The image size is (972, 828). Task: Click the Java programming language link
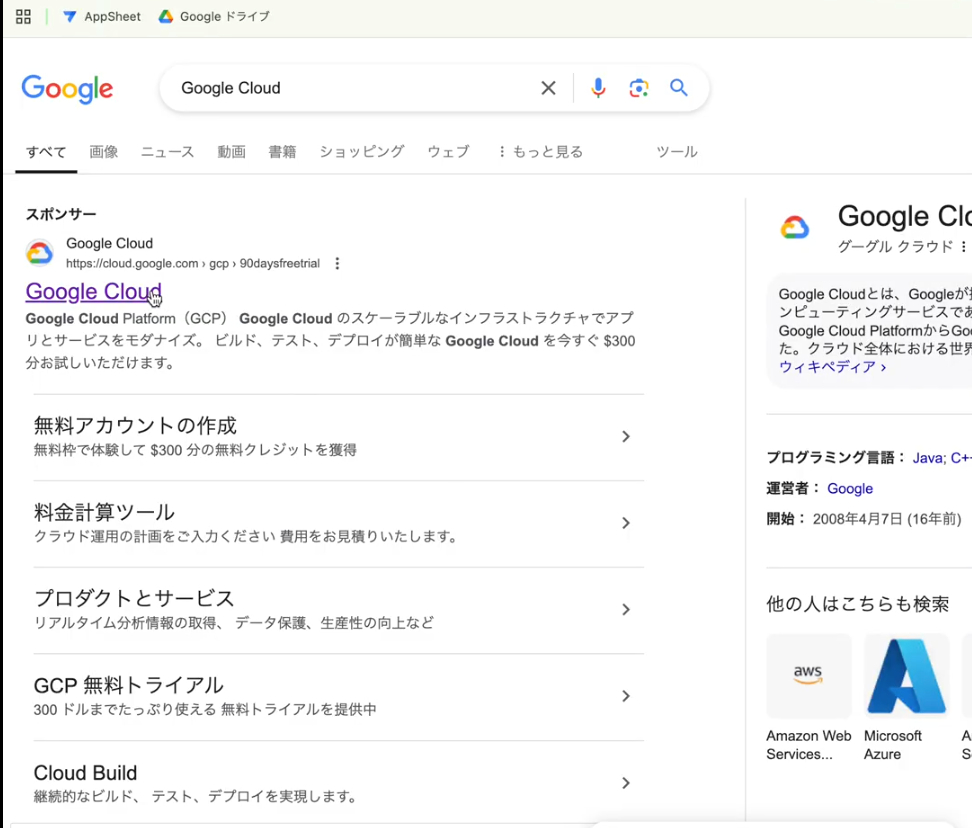tap(927, 458)
